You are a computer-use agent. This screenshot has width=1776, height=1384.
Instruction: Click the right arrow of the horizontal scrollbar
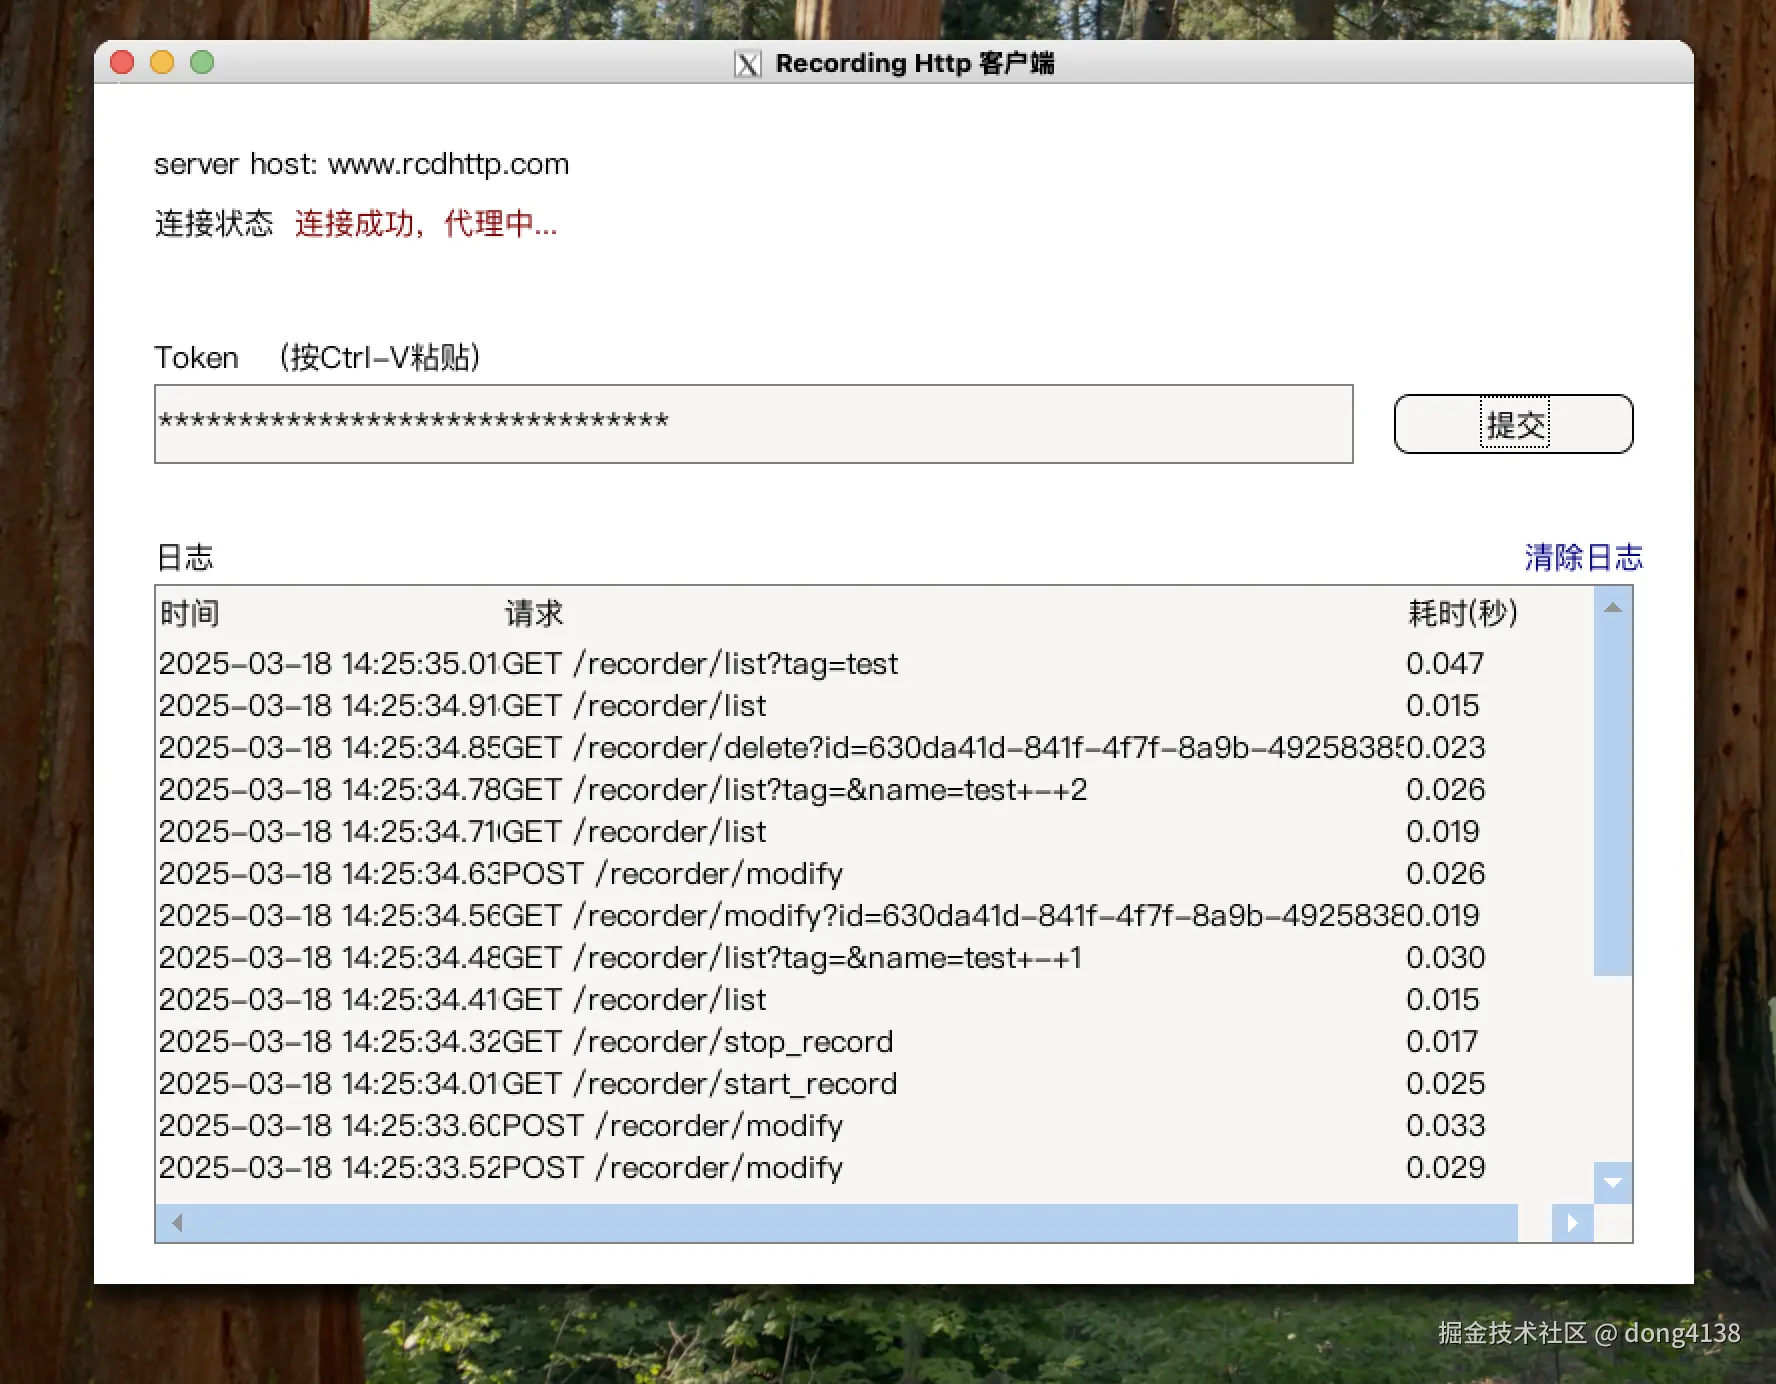(1572, 1222)
